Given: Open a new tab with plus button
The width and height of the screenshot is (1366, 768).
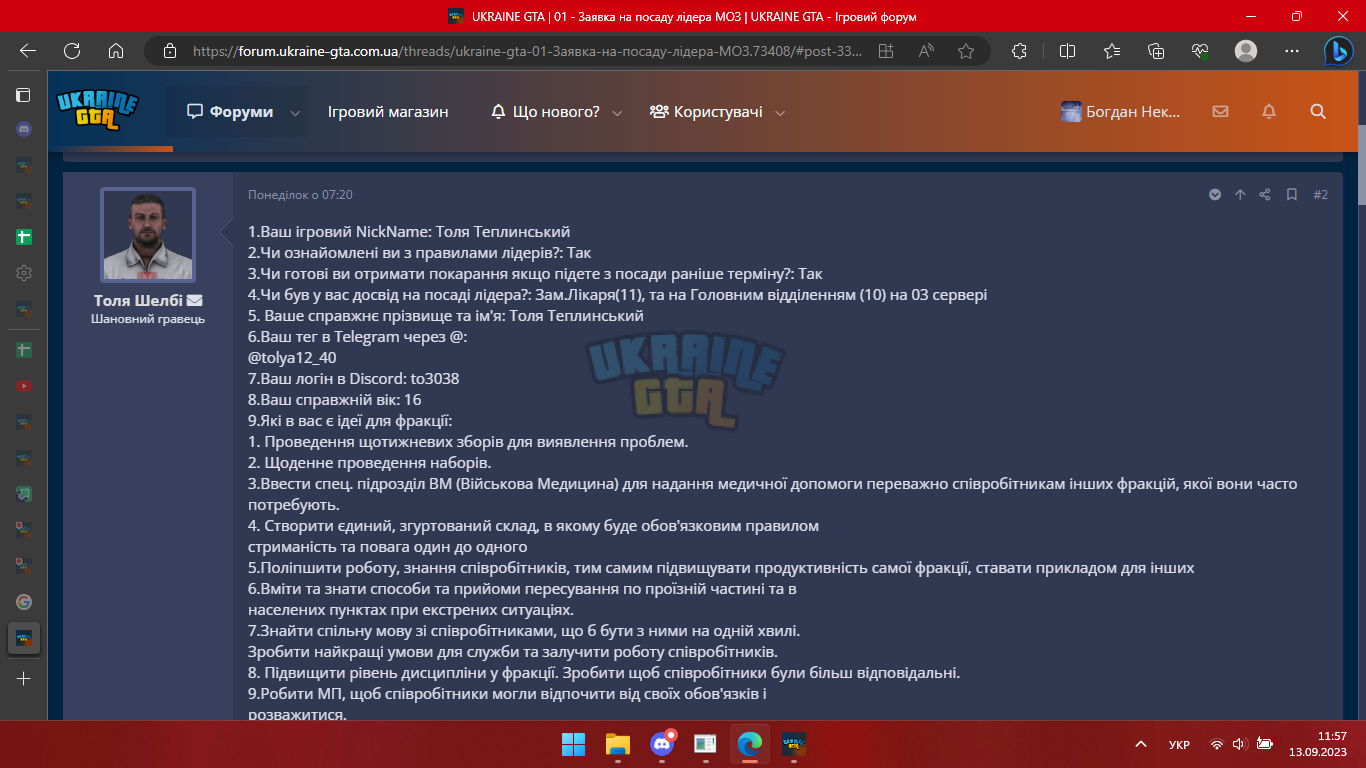Looking at the screenshot, I should pyautogui.click(x=24, y=678).
